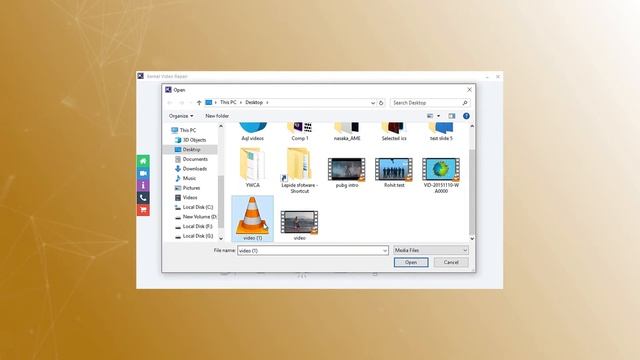Click the navigation pane scroll up arrow

(x=221, y=126)
